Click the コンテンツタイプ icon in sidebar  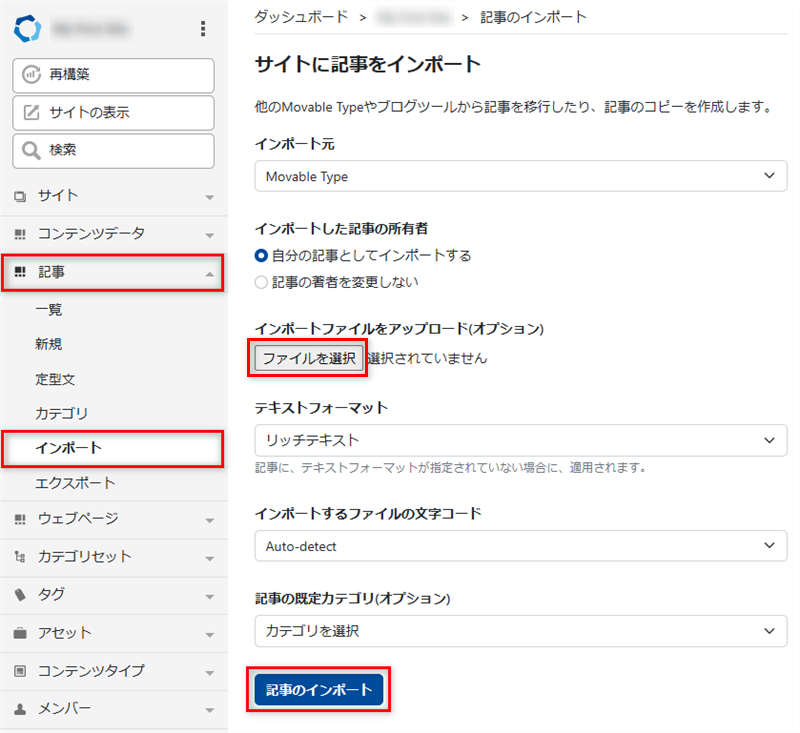[x=20, y=671]
